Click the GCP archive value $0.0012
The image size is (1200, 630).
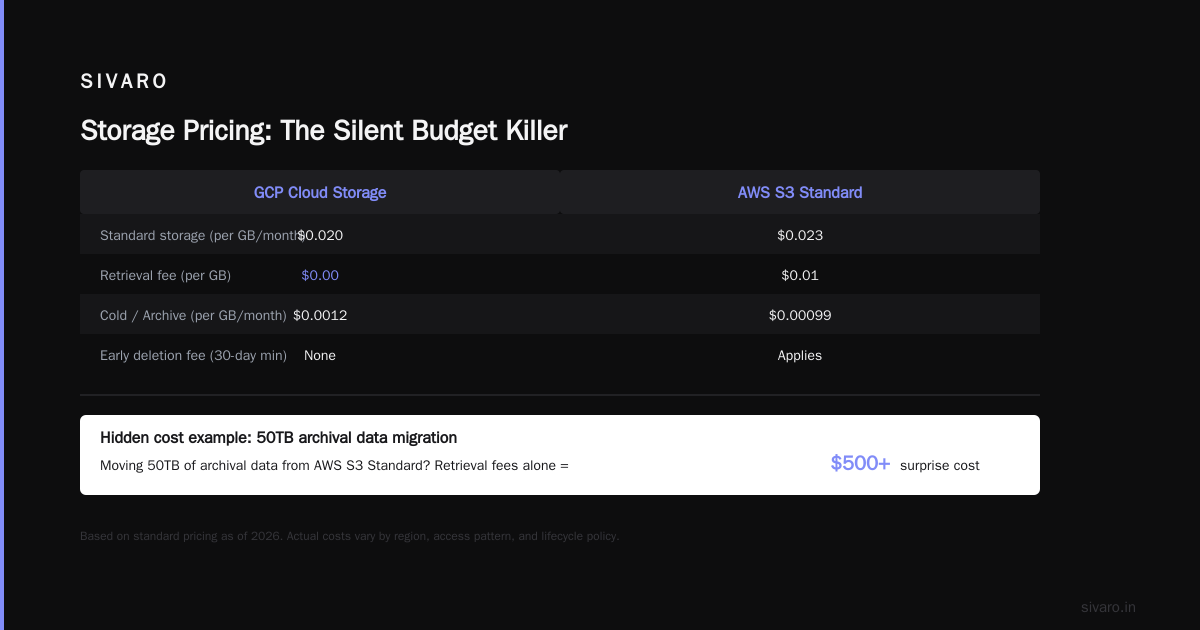pos(320,315)
